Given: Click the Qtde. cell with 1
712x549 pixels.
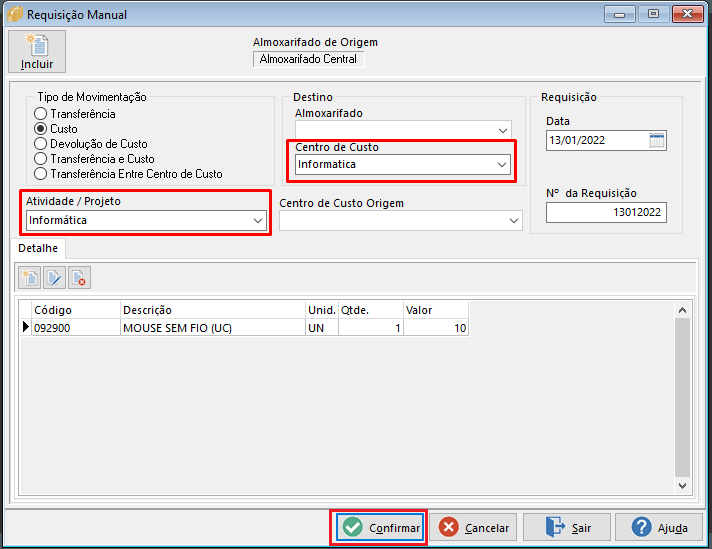Looking at the screenshot, I should 371,328.
